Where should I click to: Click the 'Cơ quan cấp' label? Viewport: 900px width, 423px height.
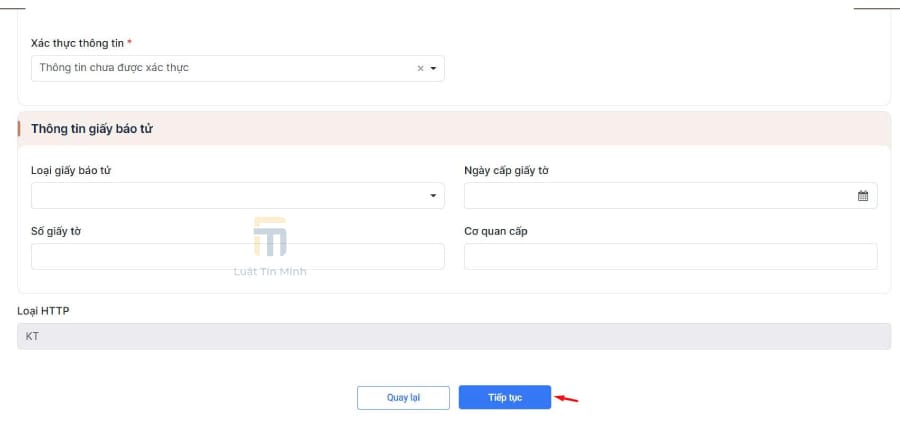pyautogui.click(x=495, y=231)
